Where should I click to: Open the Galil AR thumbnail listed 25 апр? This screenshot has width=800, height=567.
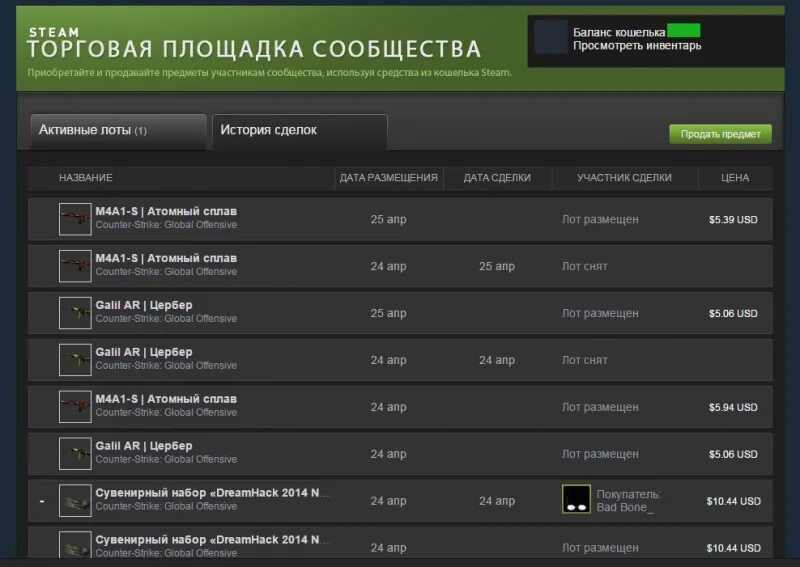[x=75, y=313]
